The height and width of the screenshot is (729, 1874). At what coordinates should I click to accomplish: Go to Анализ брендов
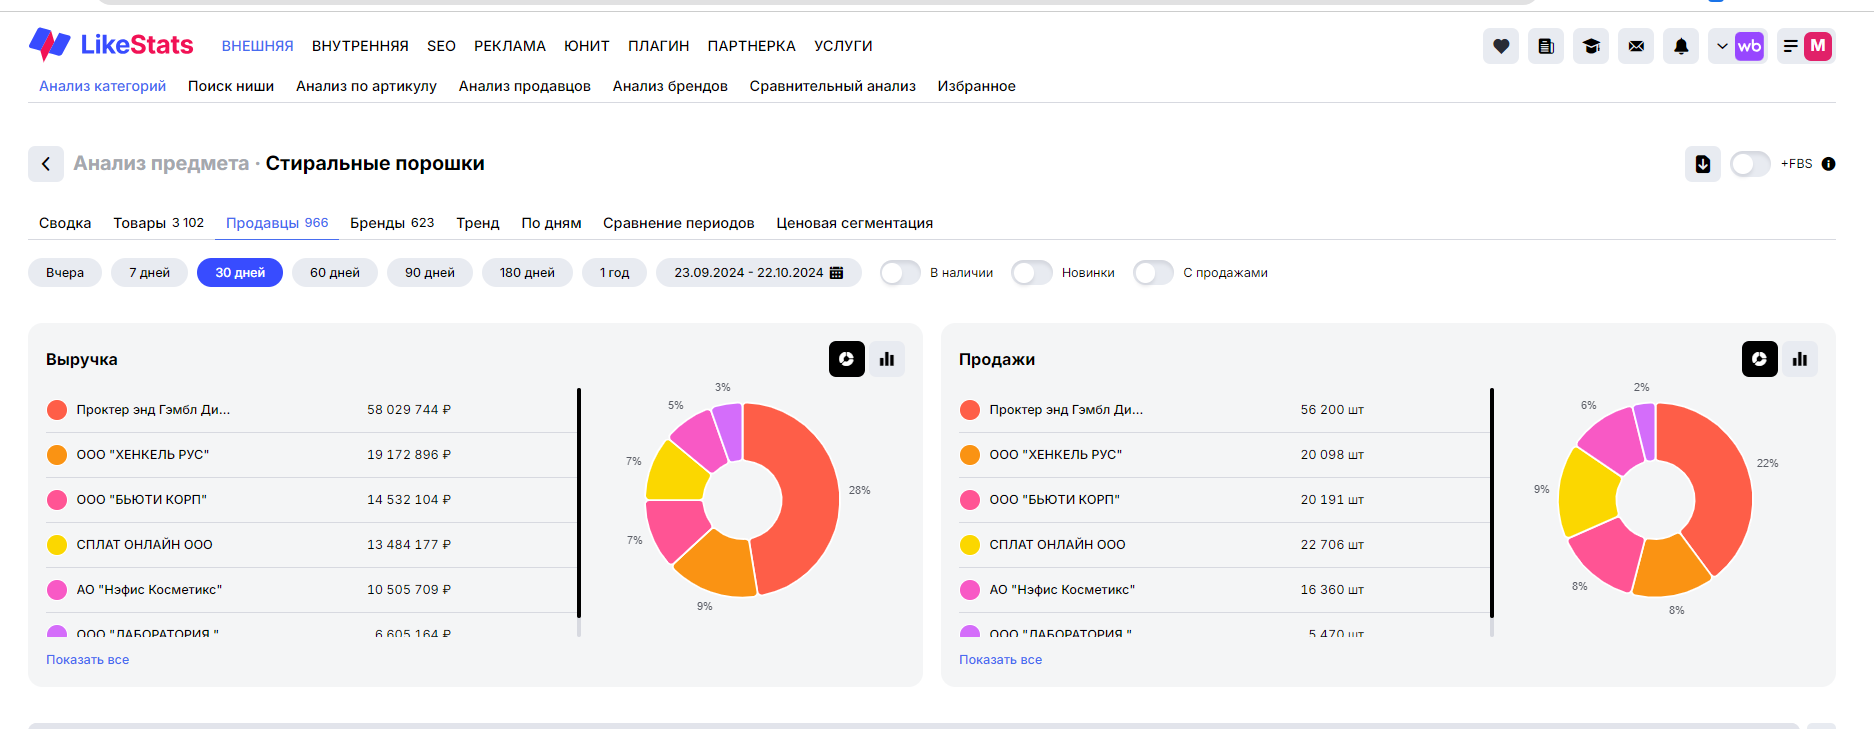pyautogui.click(x=670, y=86)
